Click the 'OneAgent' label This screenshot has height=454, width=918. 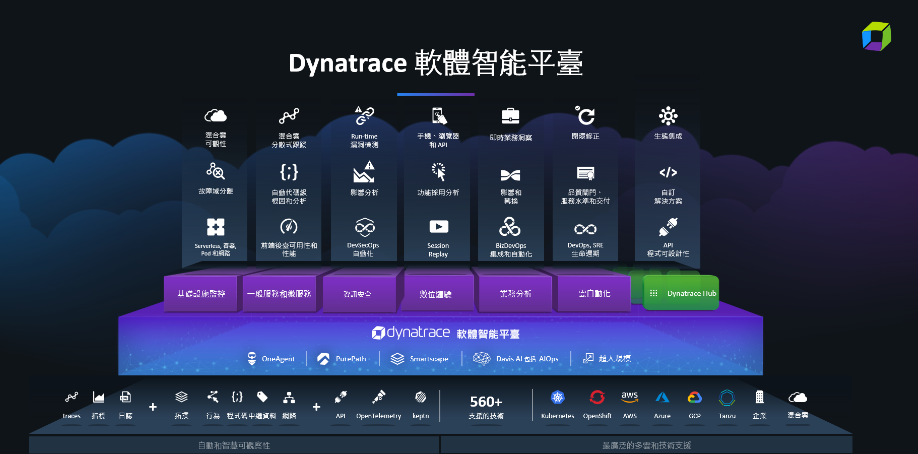pos(278,359)
